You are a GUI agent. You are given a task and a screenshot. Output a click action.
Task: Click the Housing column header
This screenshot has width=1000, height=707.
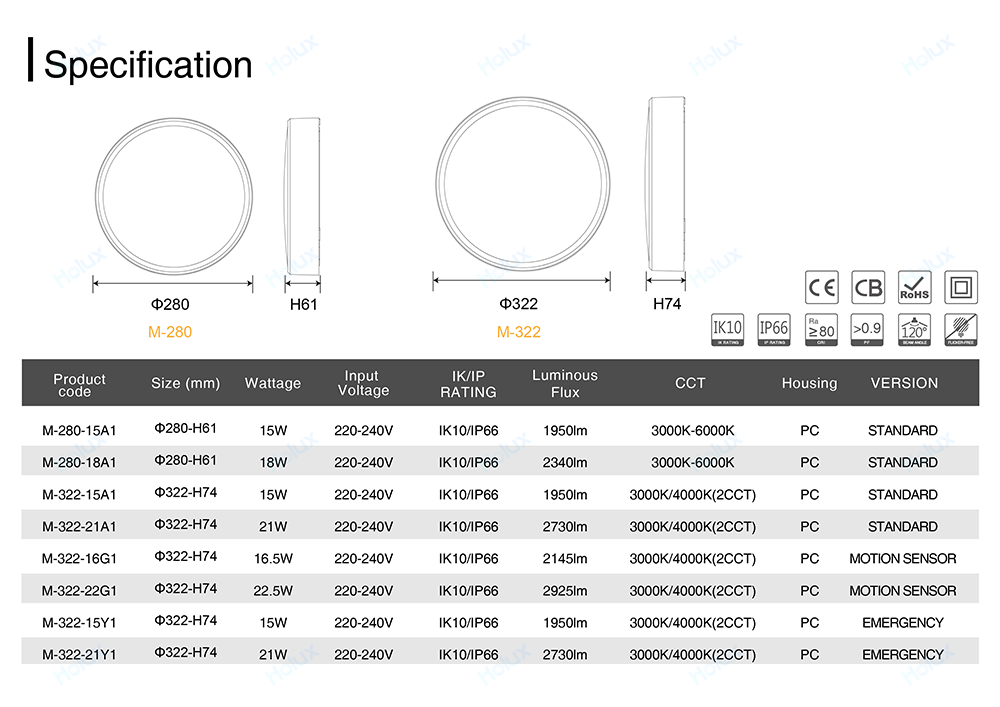point(809,383)
